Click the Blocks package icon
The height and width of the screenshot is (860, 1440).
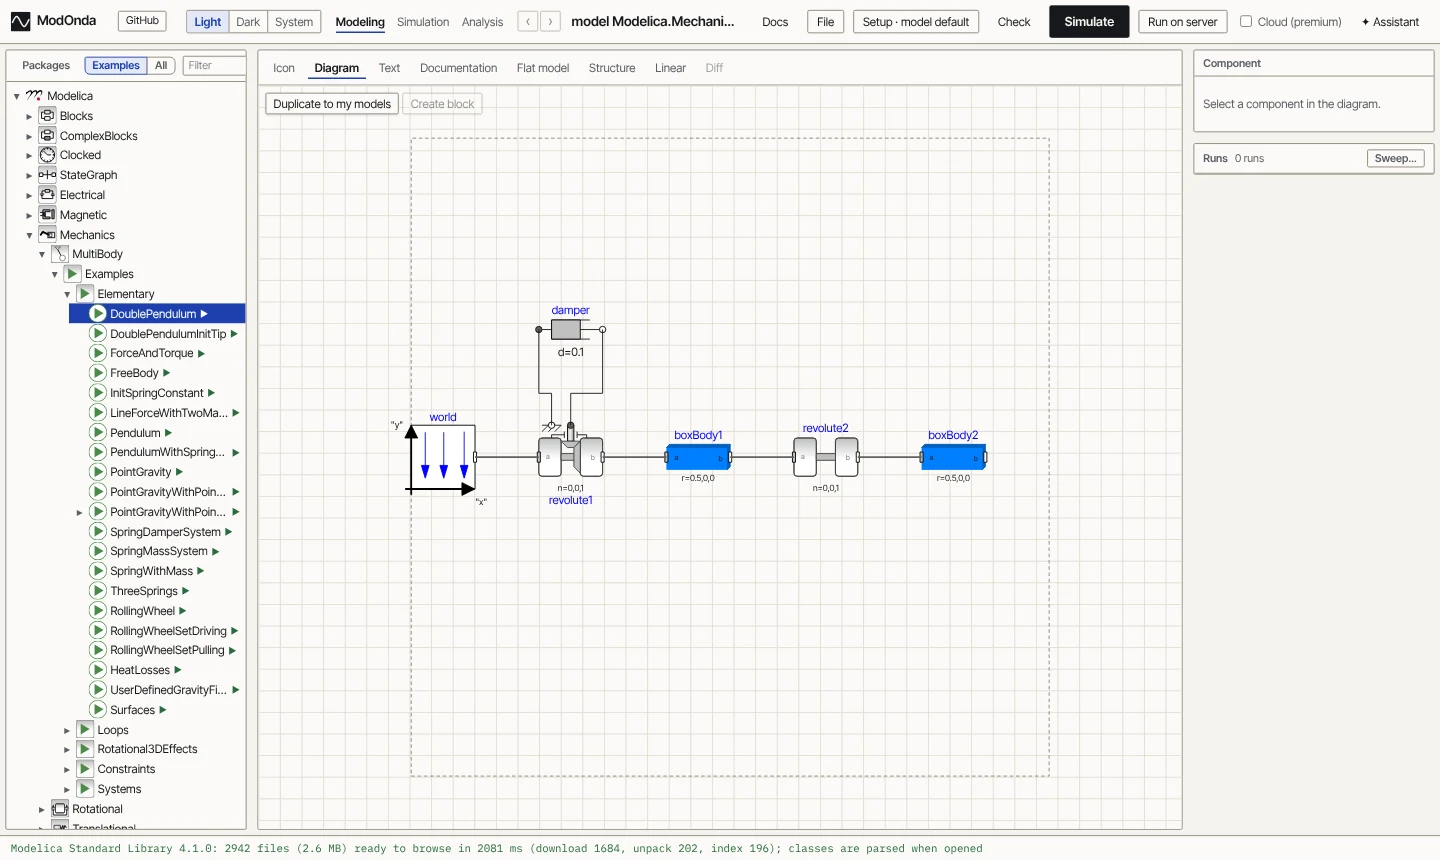(47, 115)
